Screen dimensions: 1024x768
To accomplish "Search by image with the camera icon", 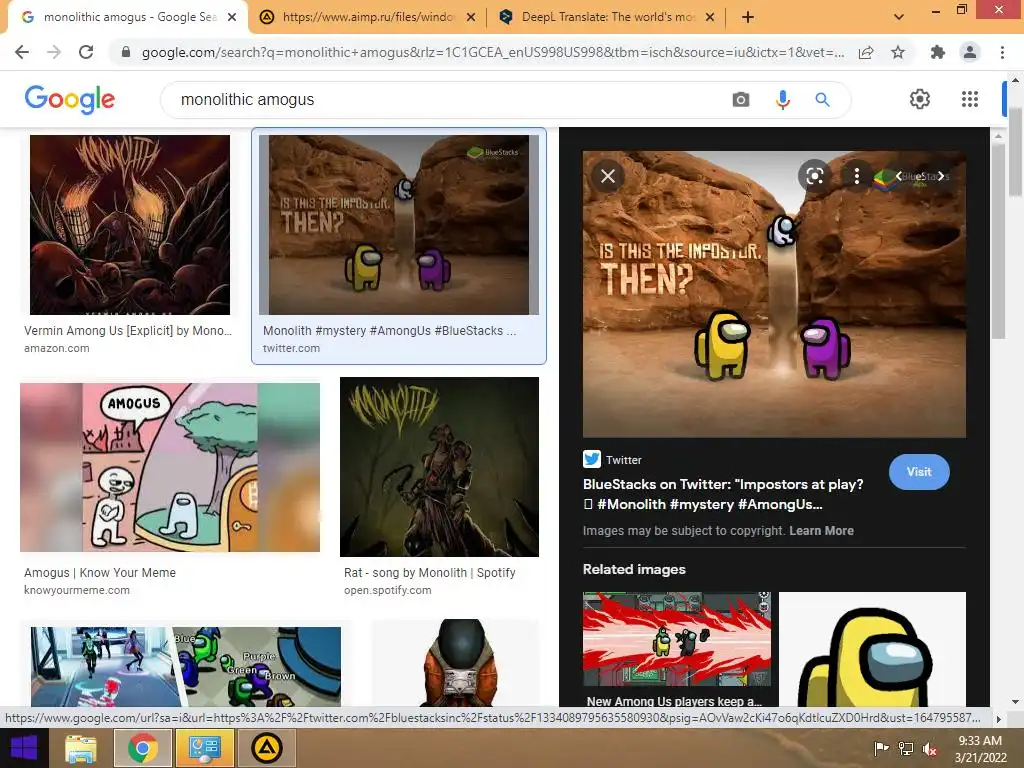I will pyautogui.click(x=741, y=100).
